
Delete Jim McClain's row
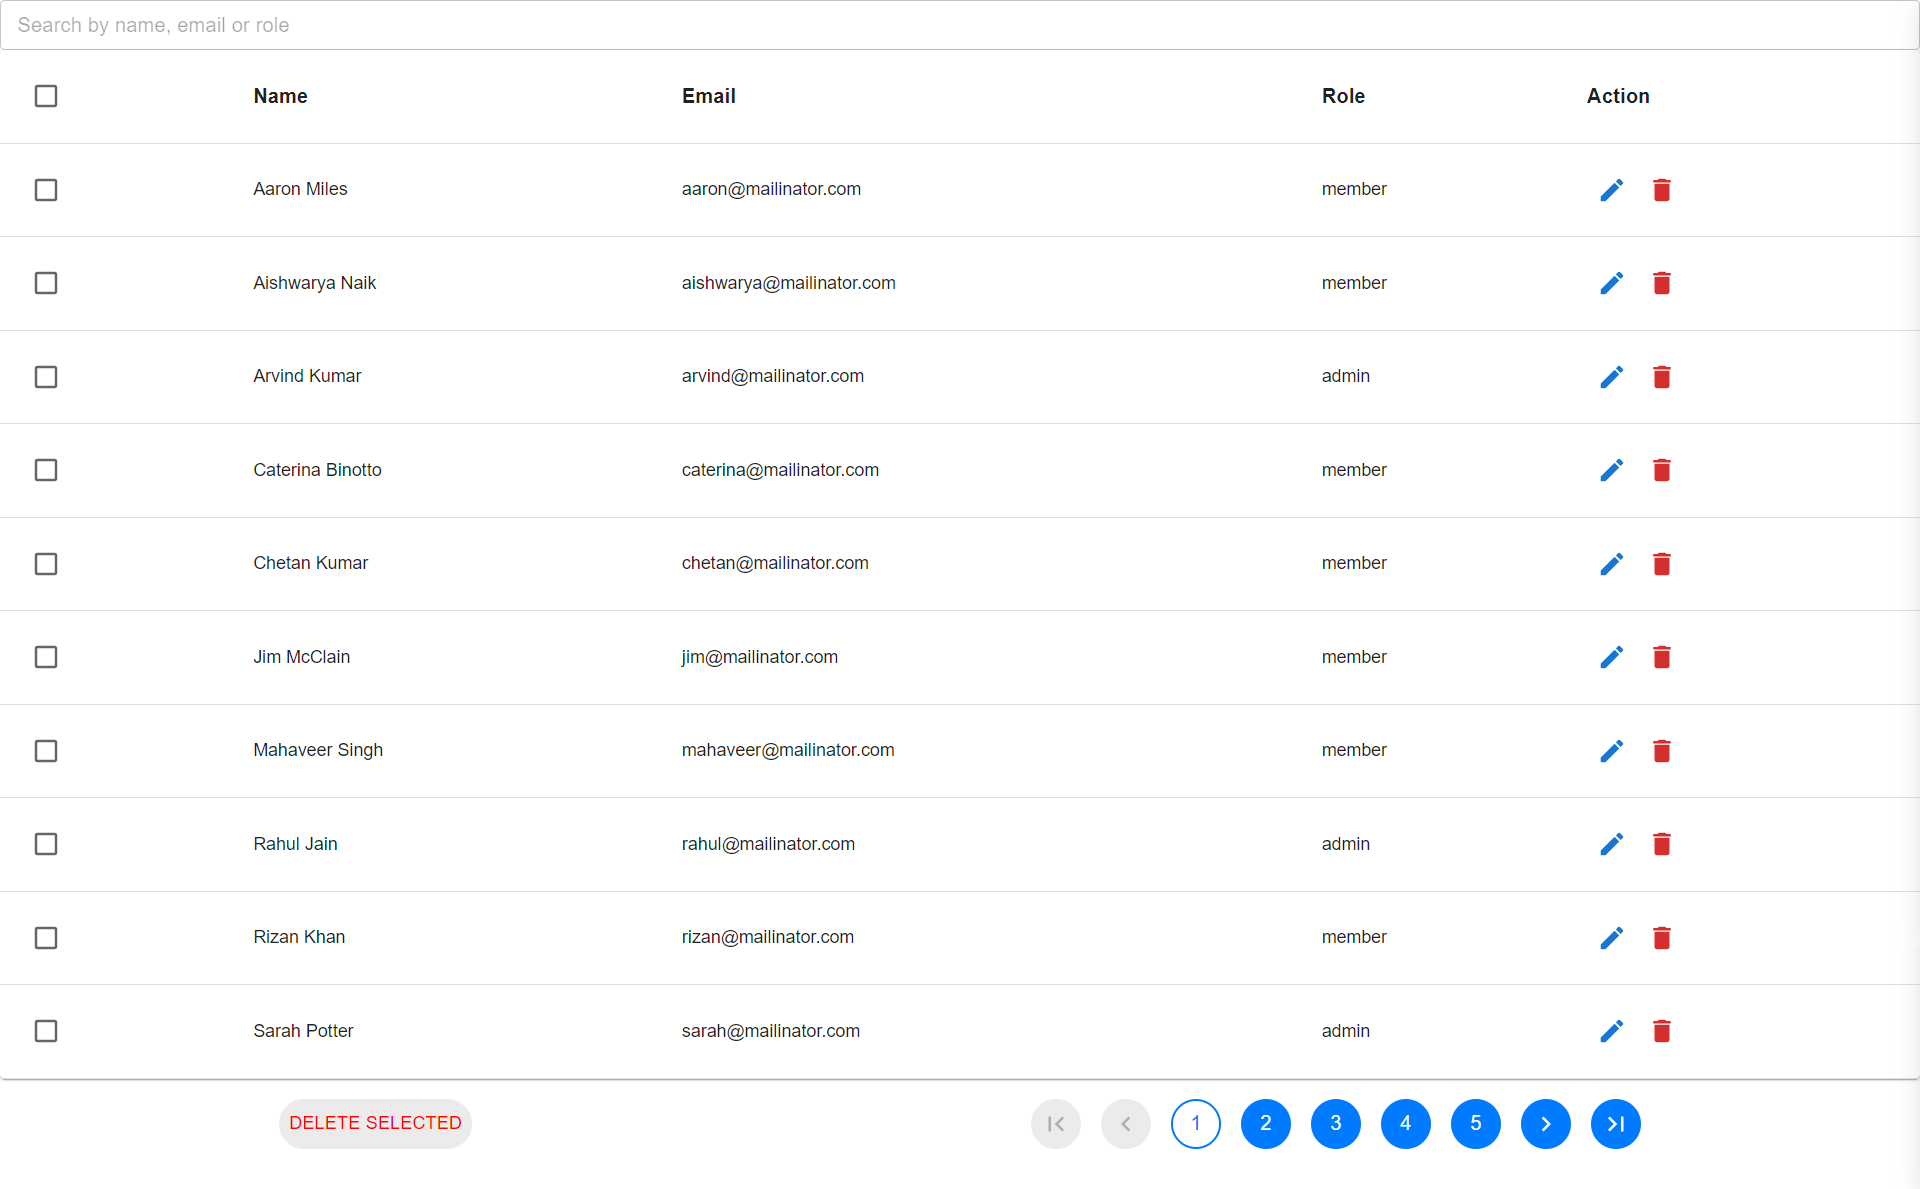point(1661,657)
